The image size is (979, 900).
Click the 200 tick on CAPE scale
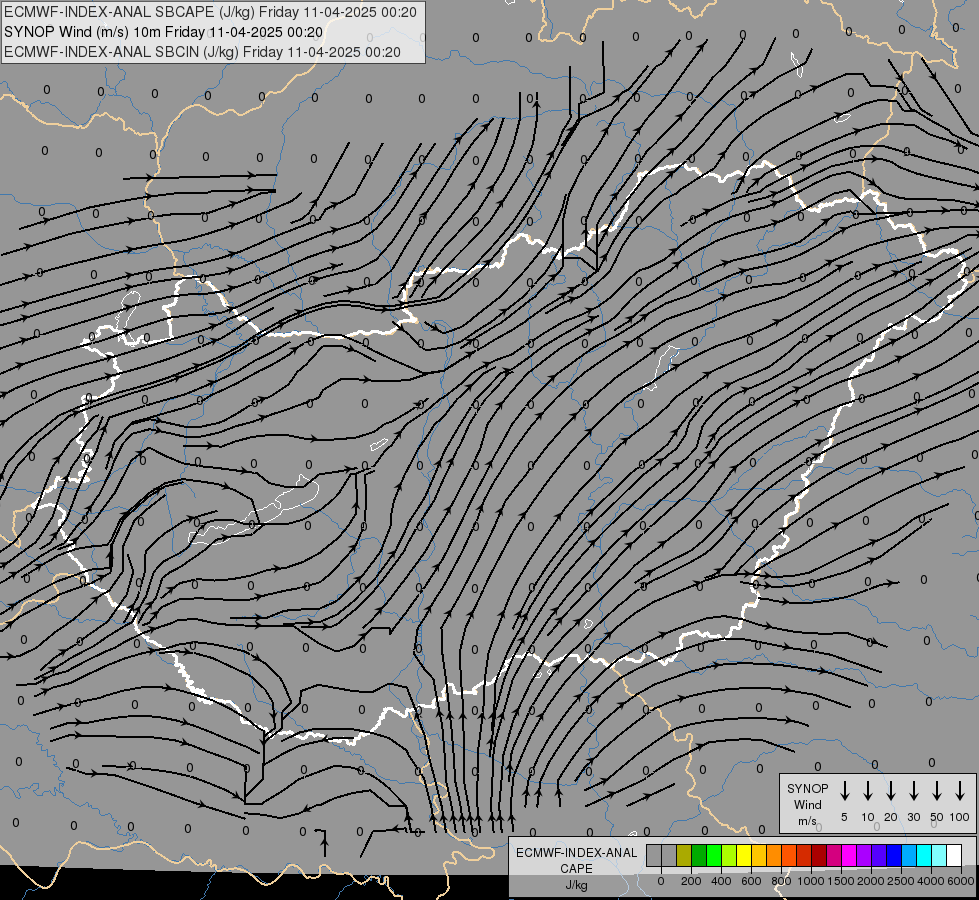(691, 881)
